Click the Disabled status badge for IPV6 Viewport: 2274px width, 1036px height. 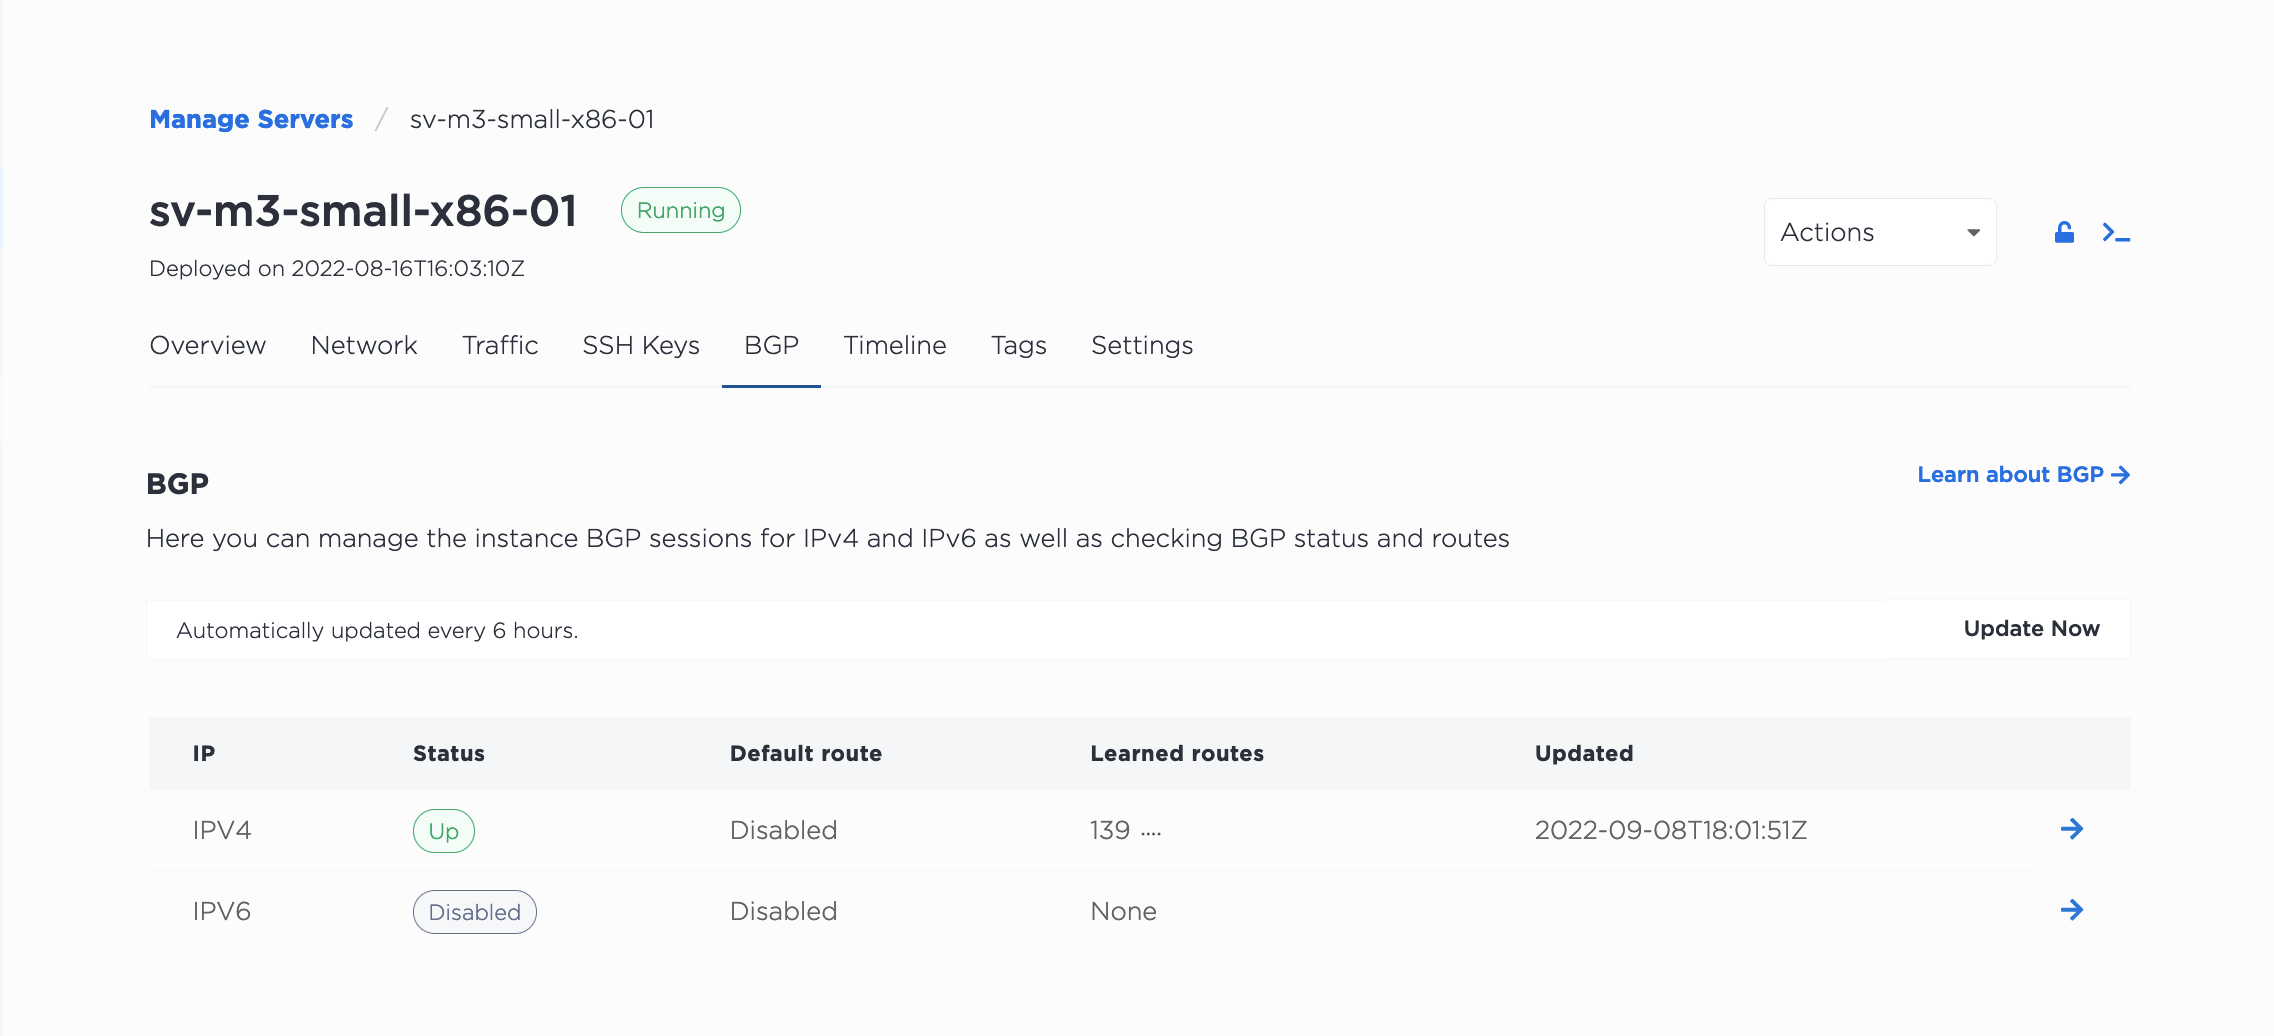click(475, 912)
